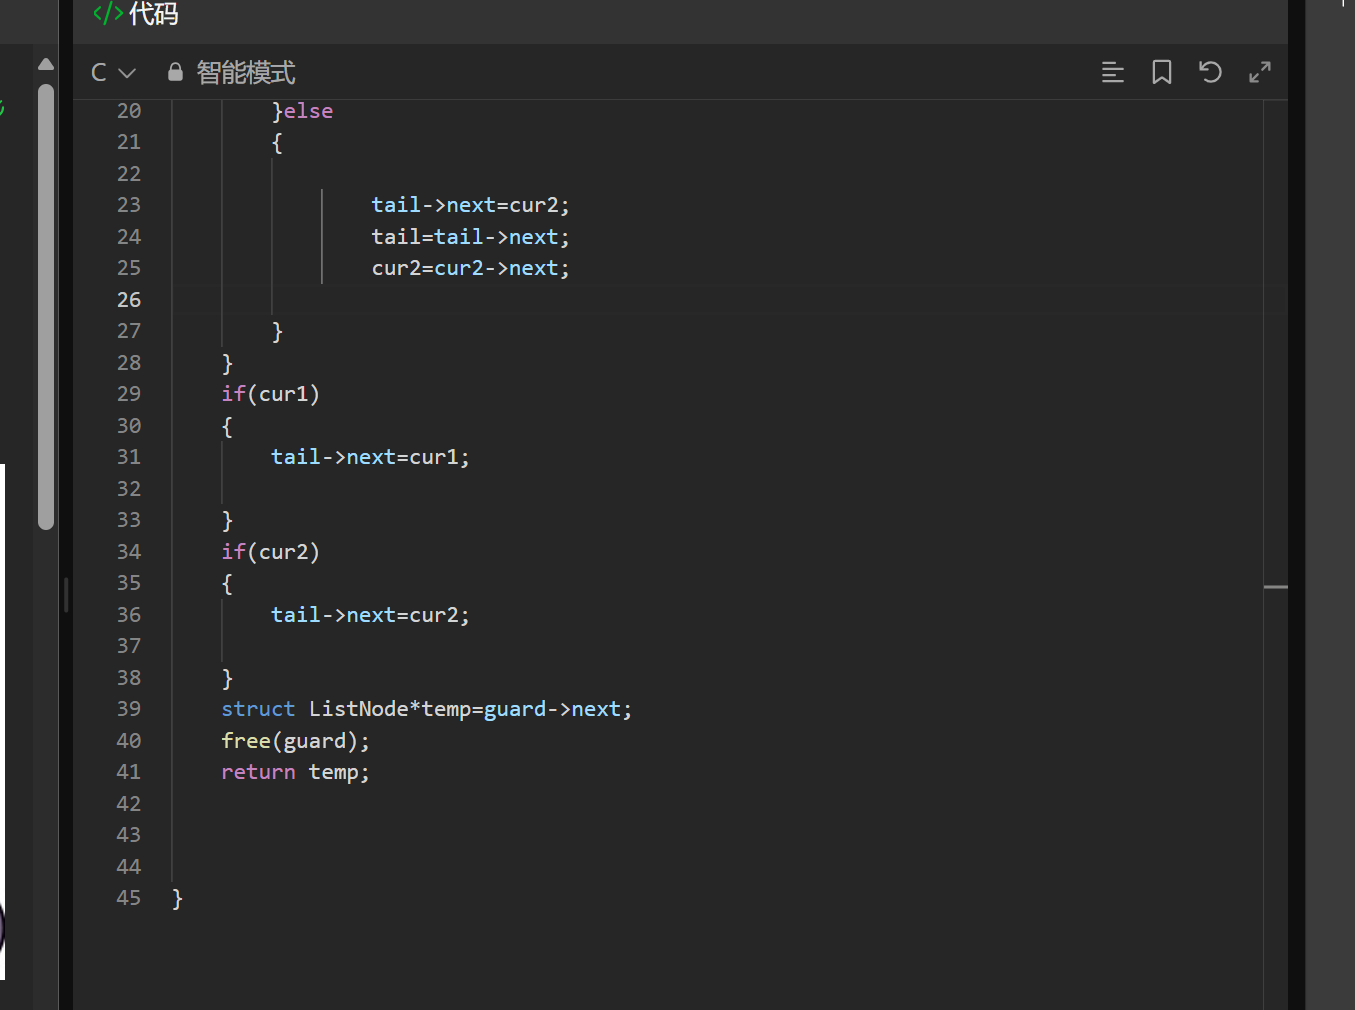Click line number 39 in the gutter
Viewport: 1355px width, 1010px height.
click(129, 709)
